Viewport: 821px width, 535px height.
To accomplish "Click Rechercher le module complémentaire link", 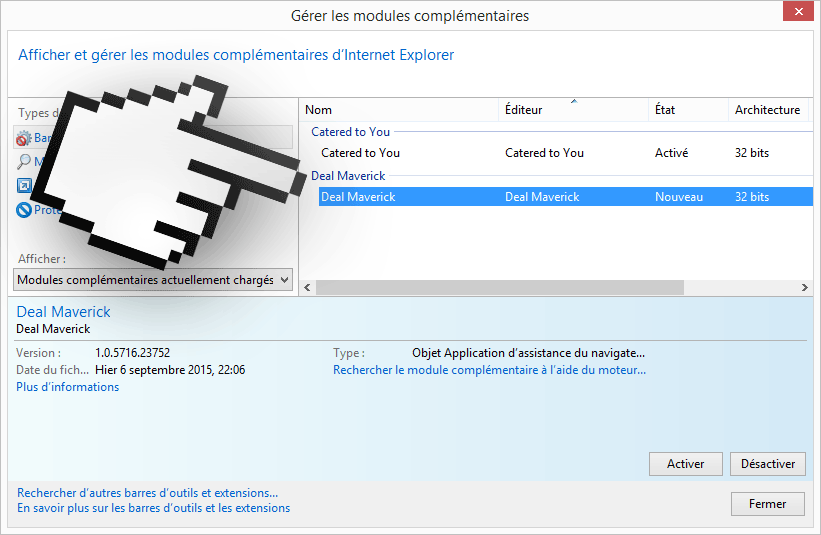I will pos(490,370).
